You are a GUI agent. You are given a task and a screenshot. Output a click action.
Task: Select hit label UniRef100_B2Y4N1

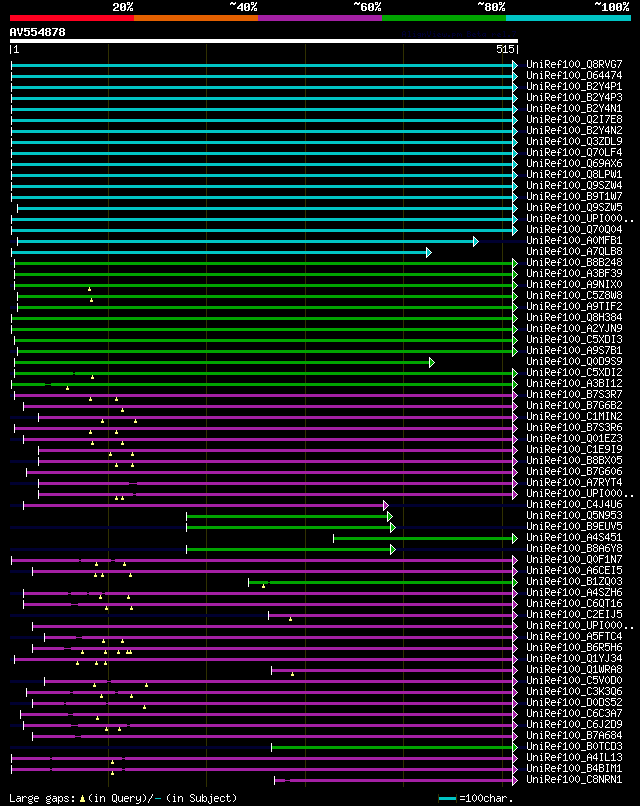574,108
